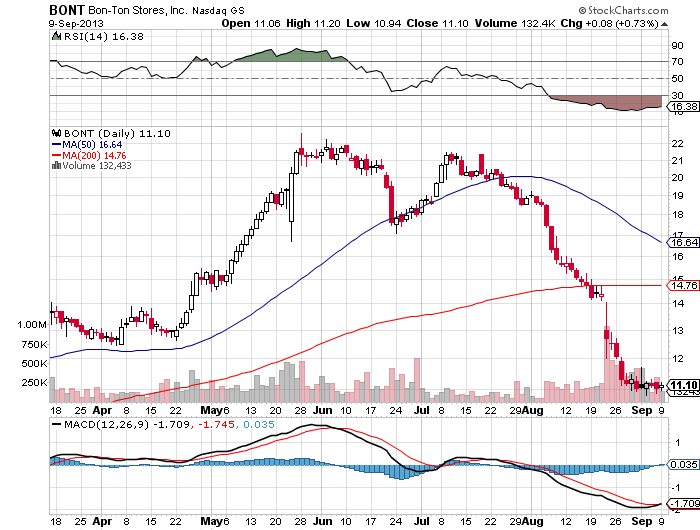The image size is (700, 530).
Task: Click the Jun label on price chart date axis
Action: [322, 410]
